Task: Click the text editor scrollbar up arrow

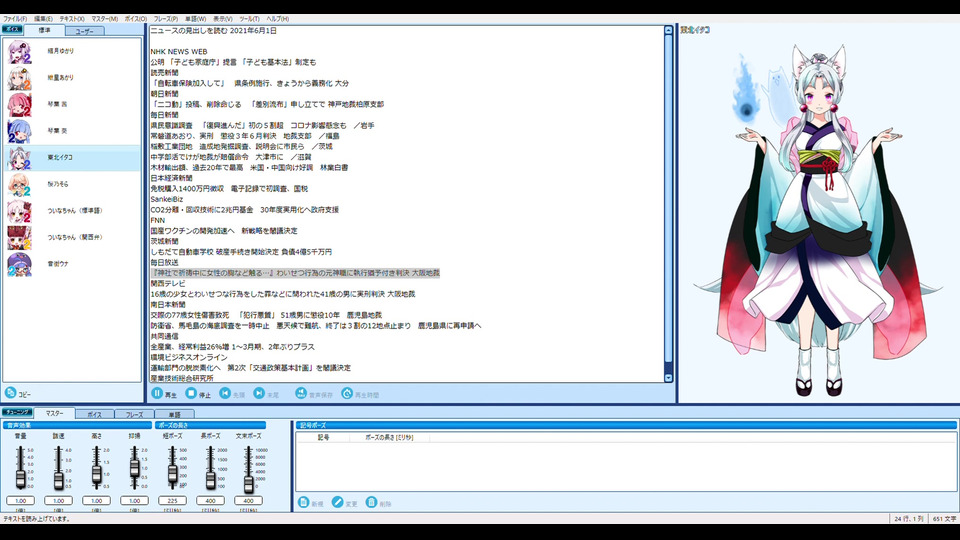Action: (x=668, y=30)
